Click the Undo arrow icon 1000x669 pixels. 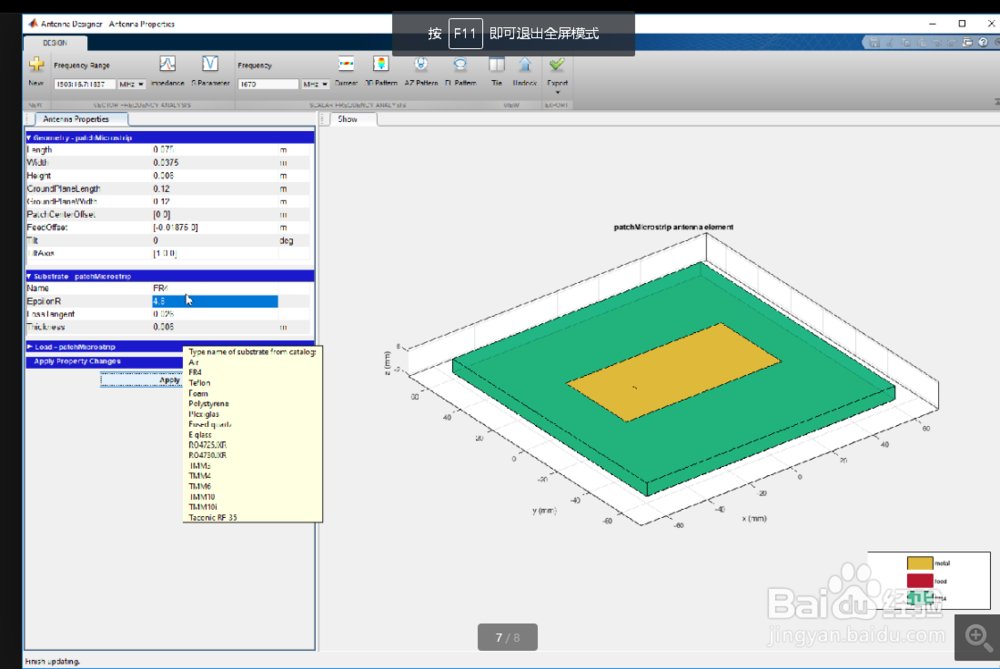click(936, 43)
